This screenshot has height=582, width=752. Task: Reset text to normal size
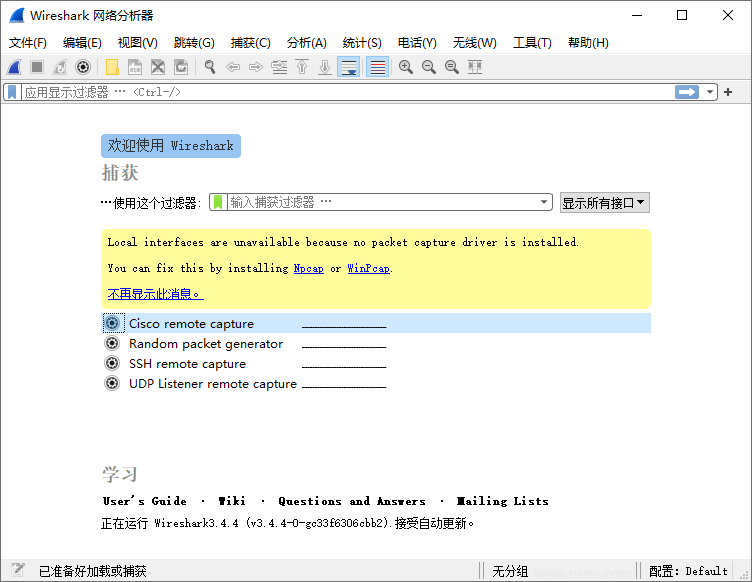[x=452, y=67]
